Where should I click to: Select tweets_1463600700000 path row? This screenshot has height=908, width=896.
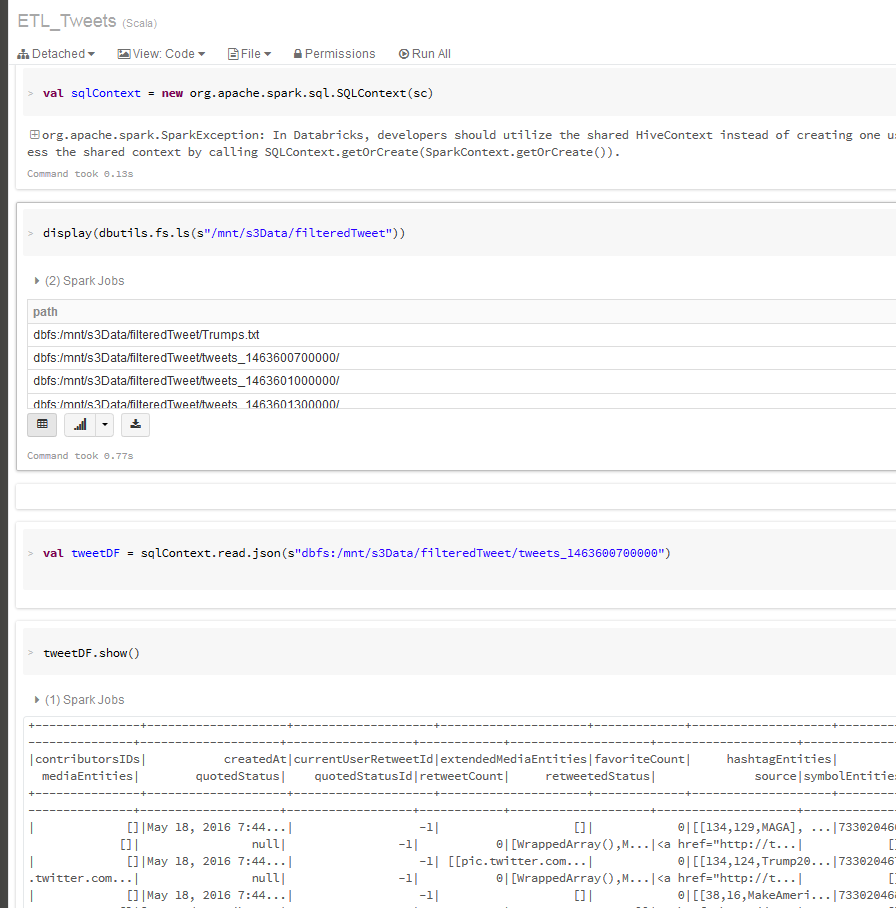(x=462, y=358)
